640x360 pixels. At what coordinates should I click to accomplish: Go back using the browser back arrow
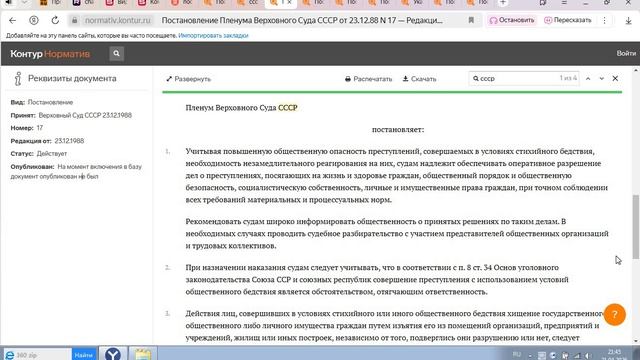pyautogui.click(x=13, y=20)
